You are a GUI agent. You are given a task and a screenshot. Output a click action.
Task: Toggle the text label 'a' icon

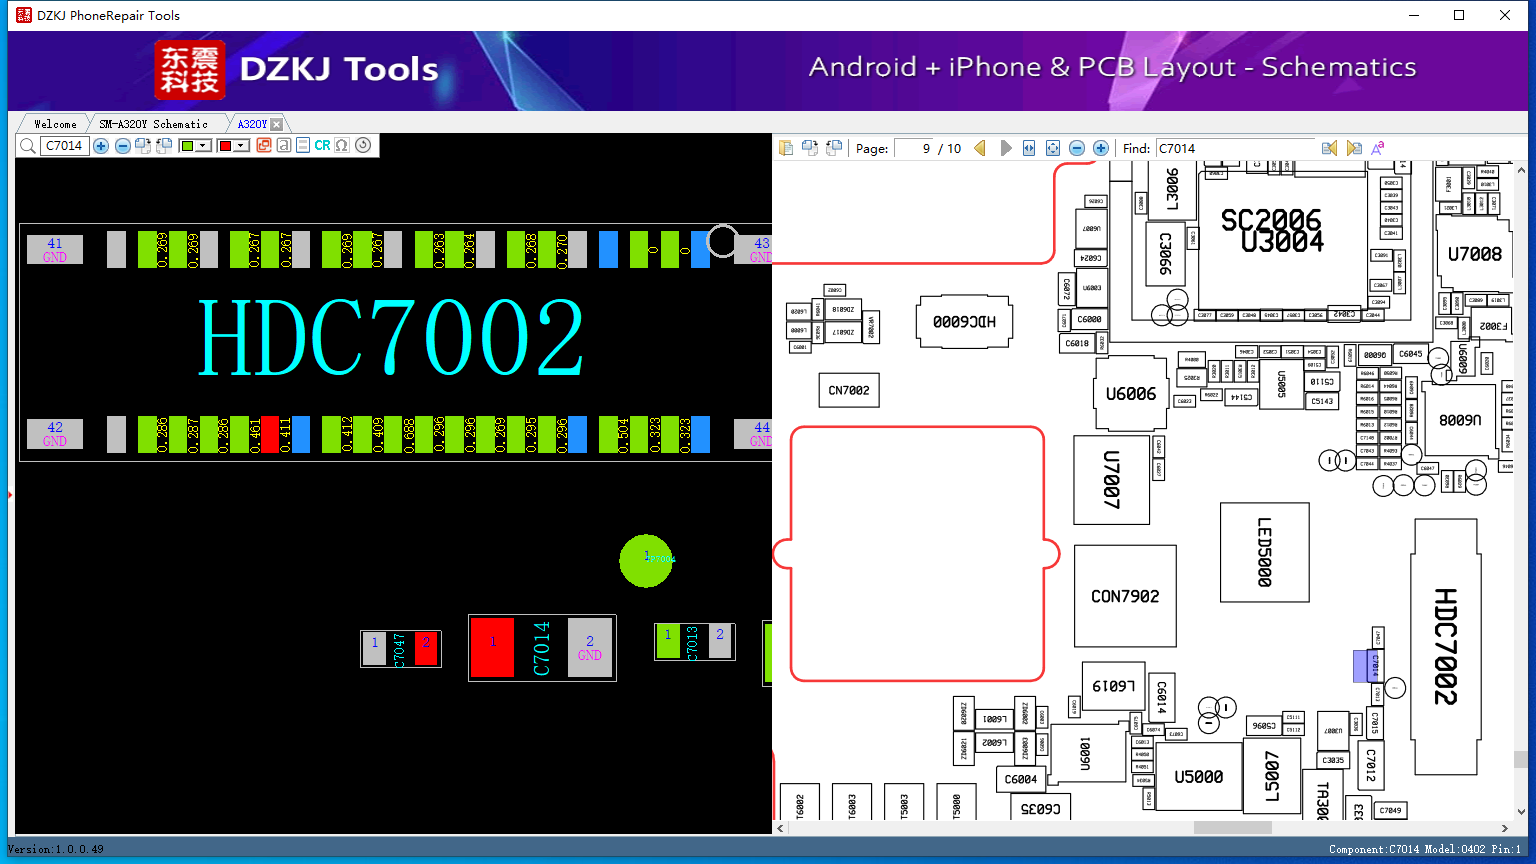click(284, 146)
